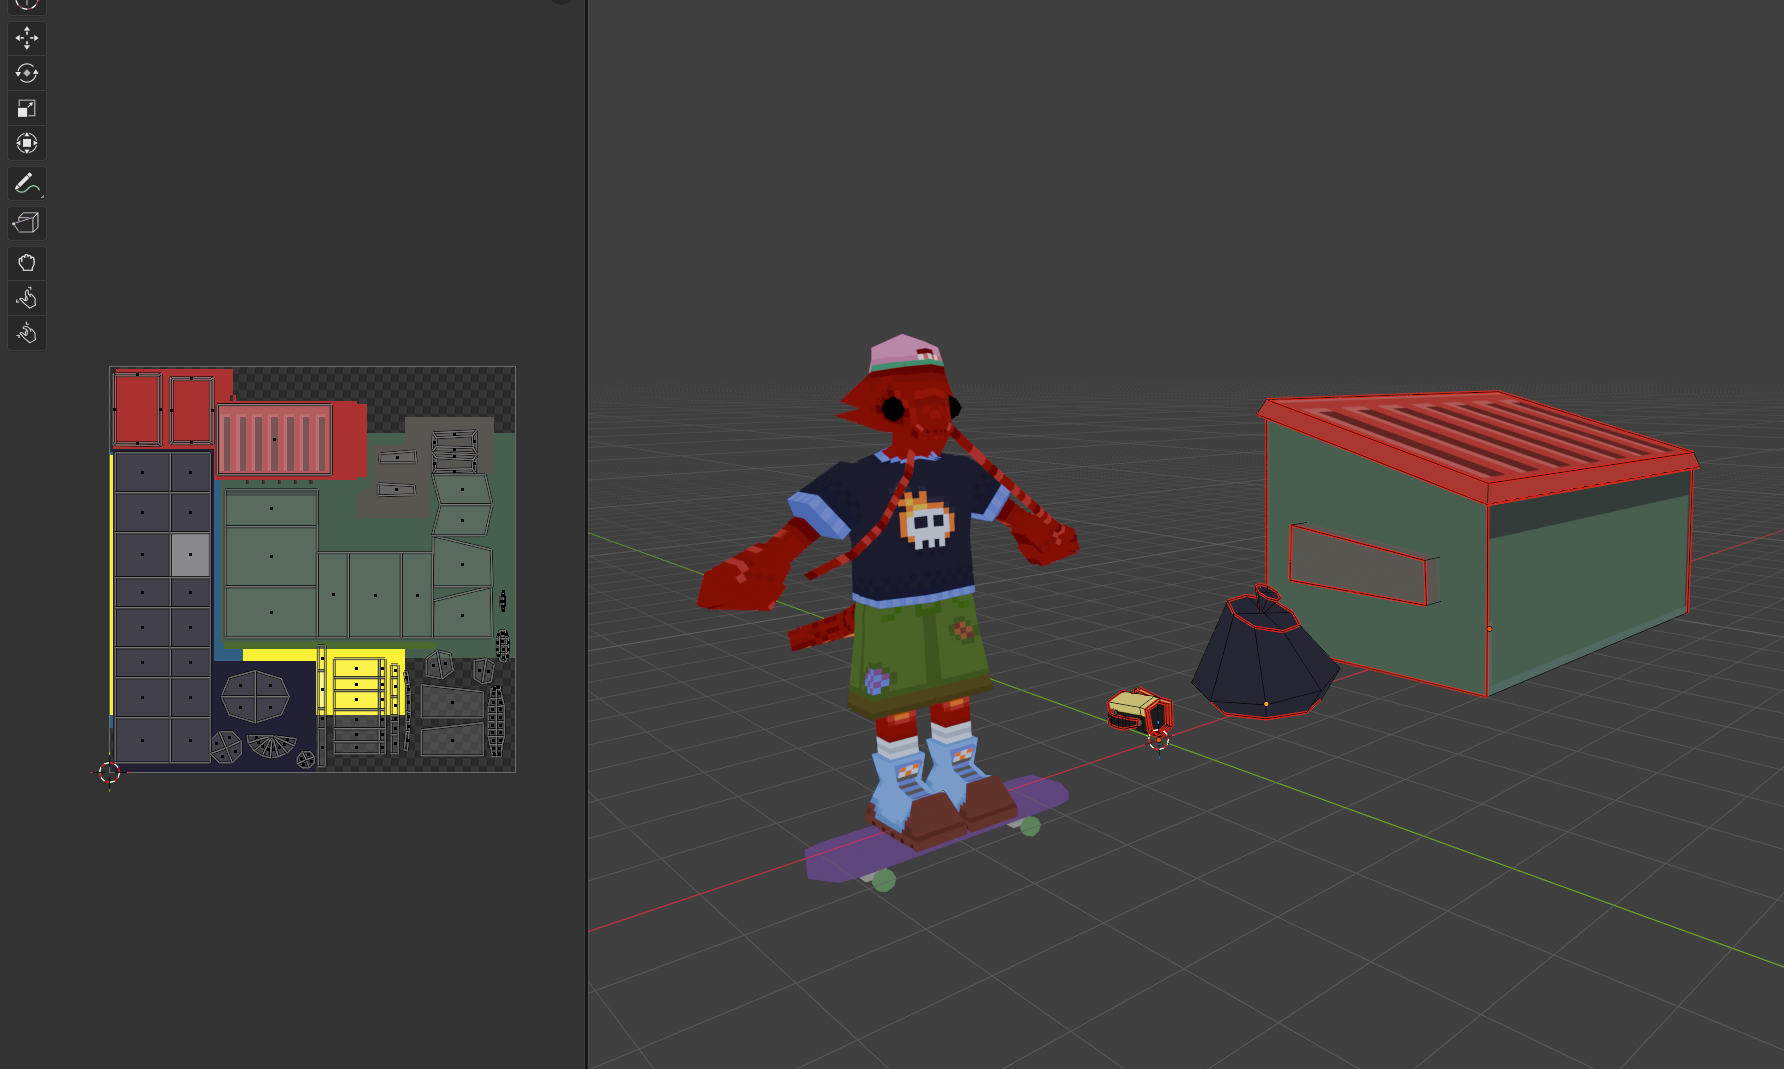Image resolution: width=1784 pixels, height=1069 pixels.
Task: Activate the Scale tool in UV toolbar
Action: (27, 108)
